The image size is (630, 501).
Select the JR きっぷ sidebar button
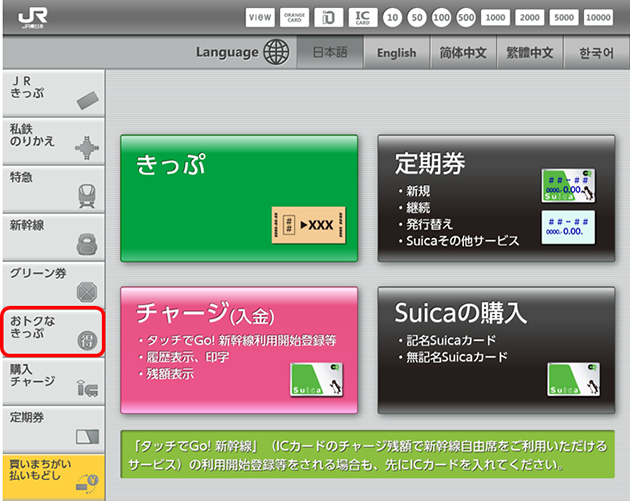point(53,94)
